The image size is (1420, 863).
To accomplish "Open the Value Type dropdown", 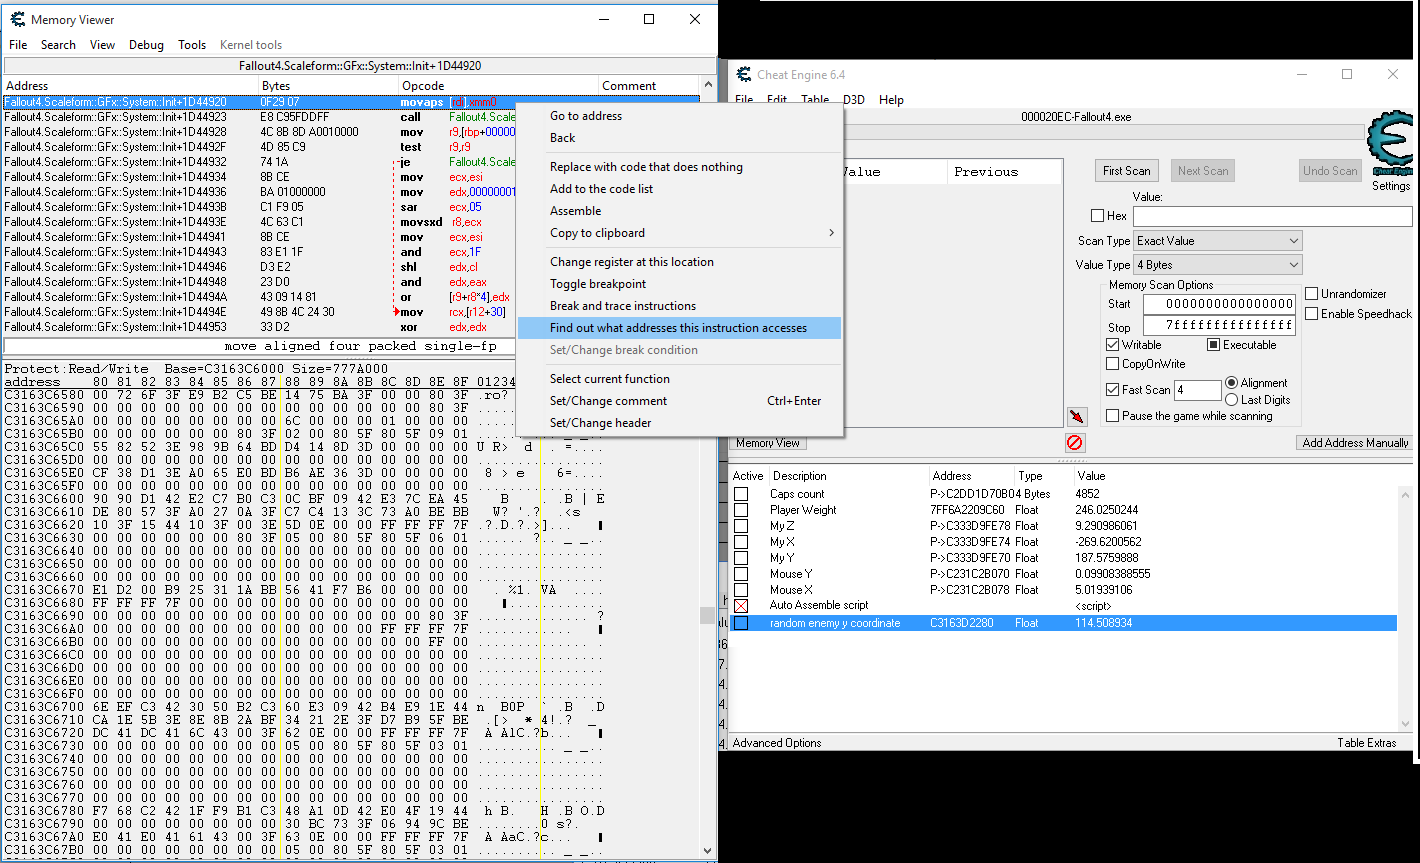I will [1217, 265].
